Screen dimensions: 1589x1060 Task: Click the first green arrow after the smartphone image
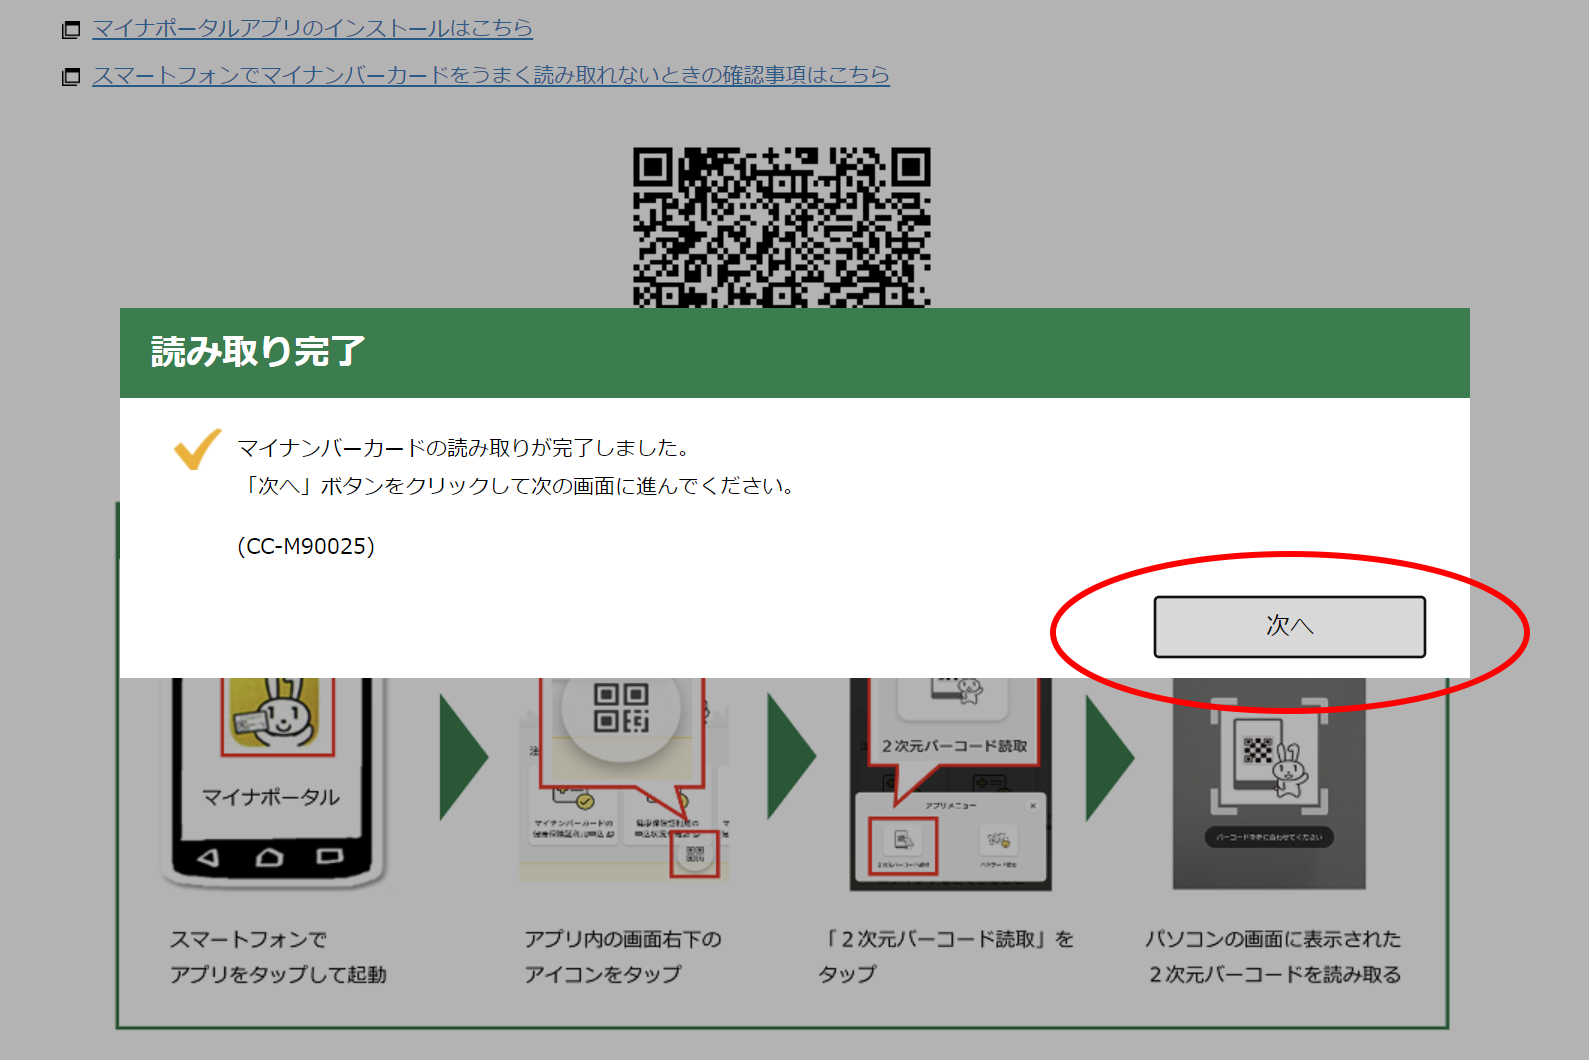463,758
